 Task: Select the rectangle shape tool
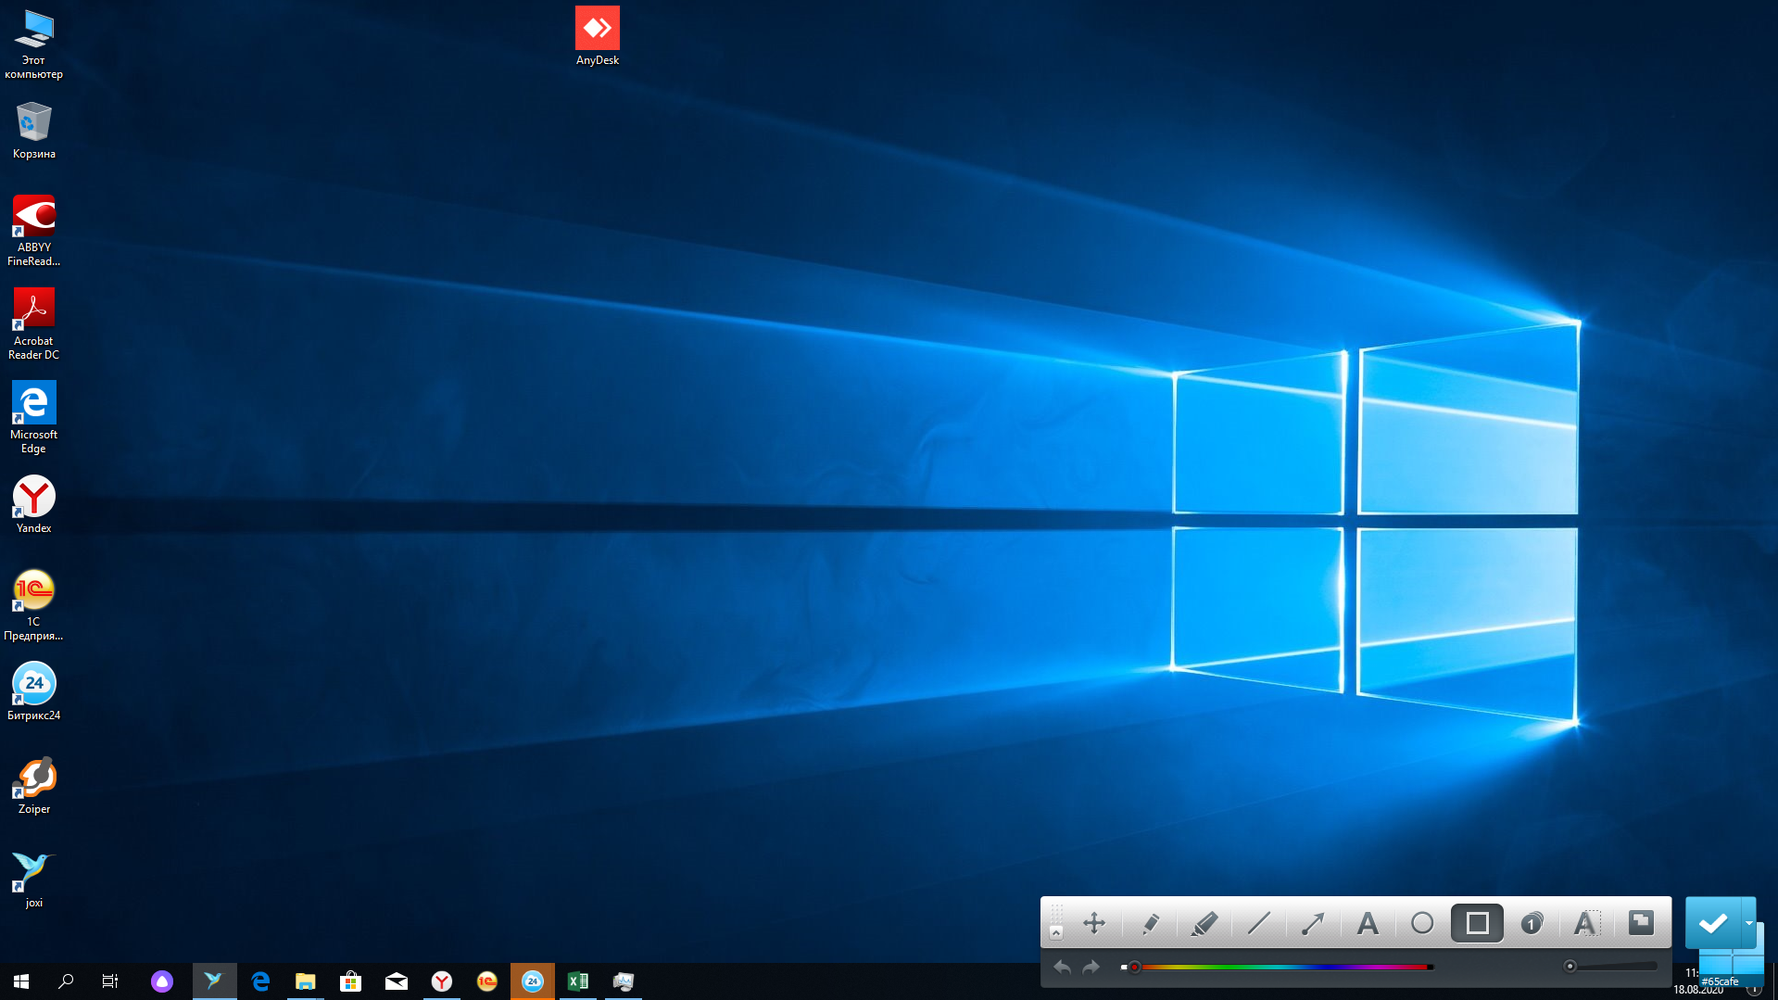1477,923
